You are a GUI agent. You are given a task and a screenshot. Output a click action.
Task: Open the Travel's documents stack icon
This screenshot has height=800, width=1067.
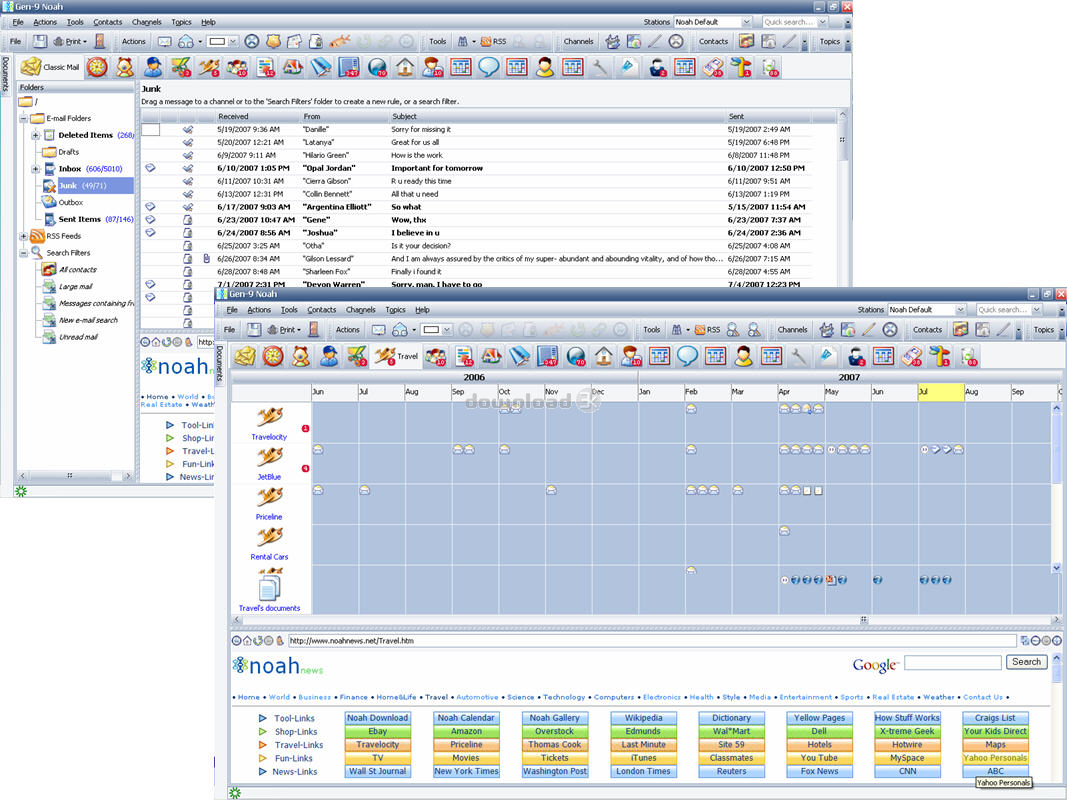[x=269, y=587]
